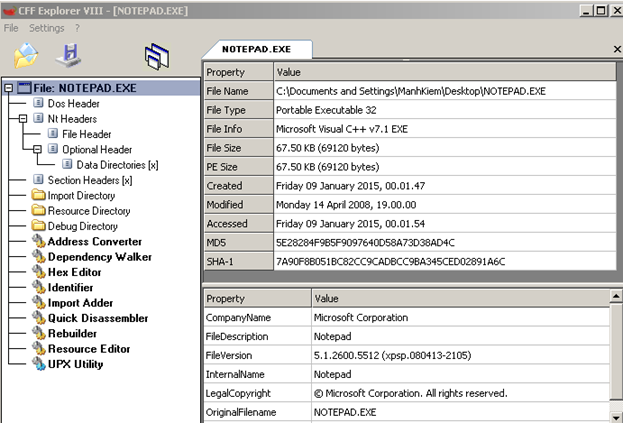The width and height of the screenshot is (623, 423).
Task: Switch to the NOTEPAD.EXE tab
Action: tap(257, 49)
